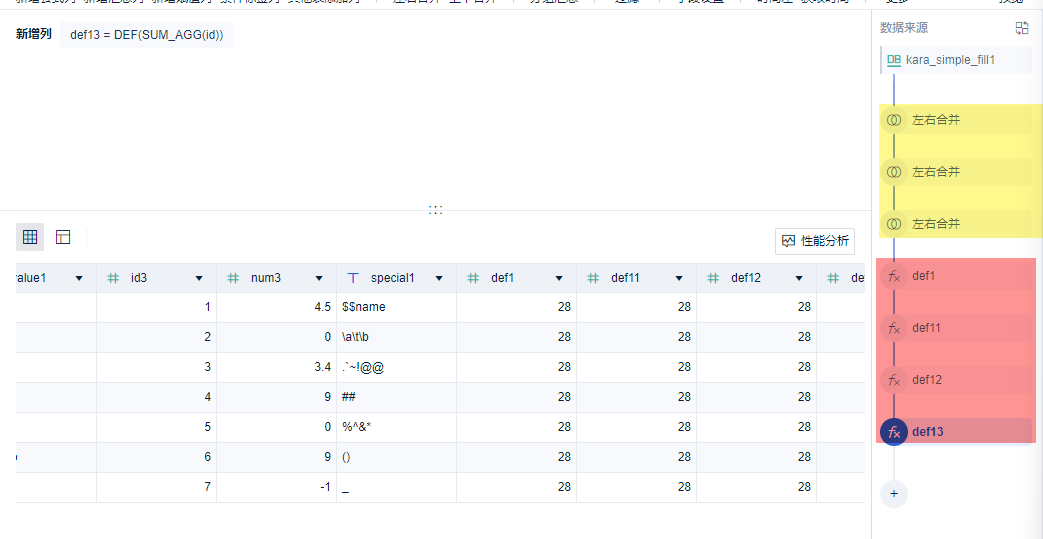Open the def12 column dropdown arrow
Viewport: 1043px width, 539px height.
tap(799, 278)
